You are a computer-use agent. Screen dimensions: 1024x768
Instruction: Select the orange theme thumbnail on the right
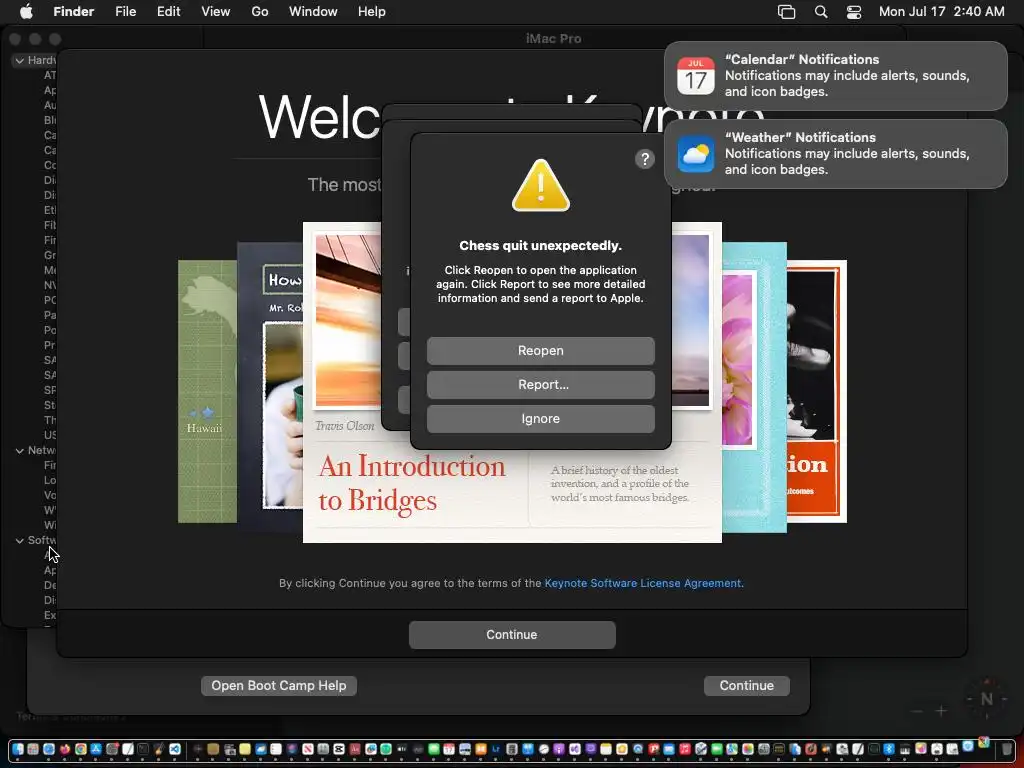pos(817,392)
